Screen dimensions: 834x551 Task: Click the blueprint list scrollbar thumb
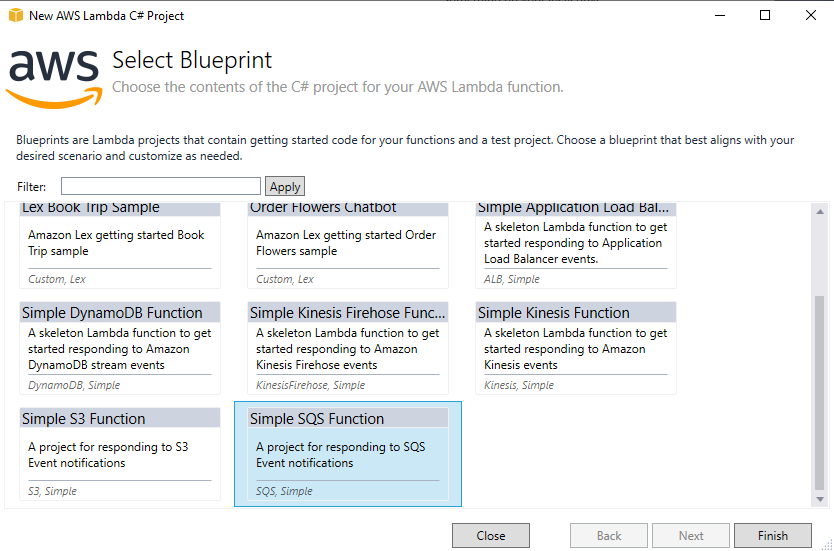pos(820,393)
